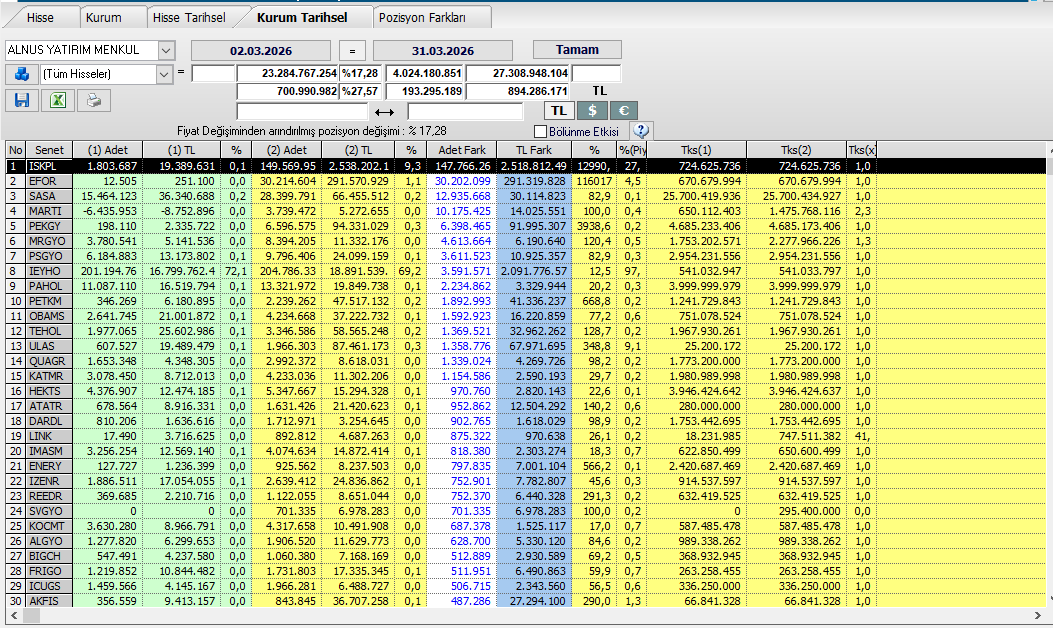Click the double-arrow swap icon
This screenshot has height=628, width=1053.
click(x=384, y=112)
